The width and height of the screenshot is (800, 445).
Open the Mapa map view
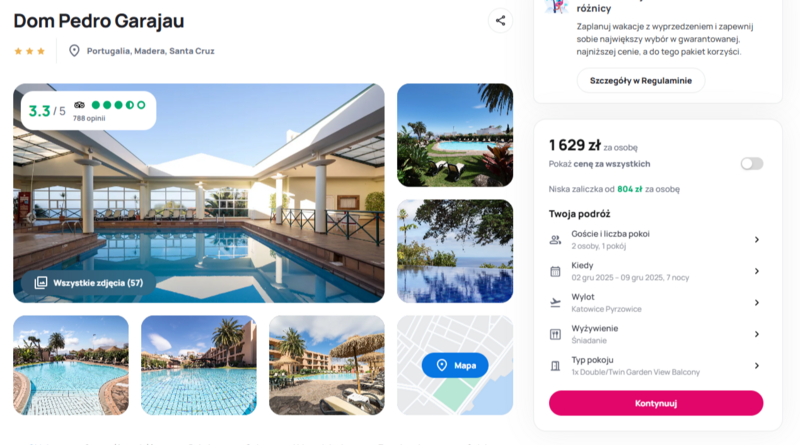tap(455, 365)
